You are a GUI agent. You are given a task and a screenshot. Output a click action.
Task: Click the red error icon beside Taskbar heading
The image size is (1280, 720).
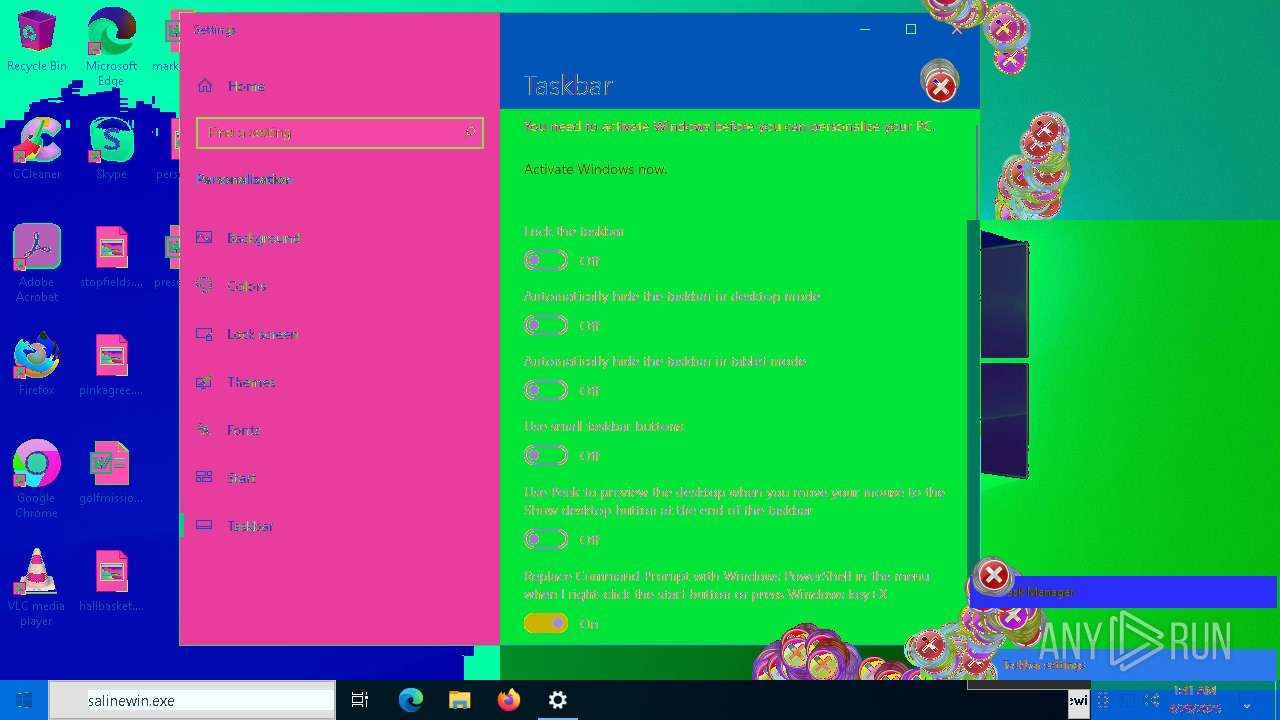940,87
